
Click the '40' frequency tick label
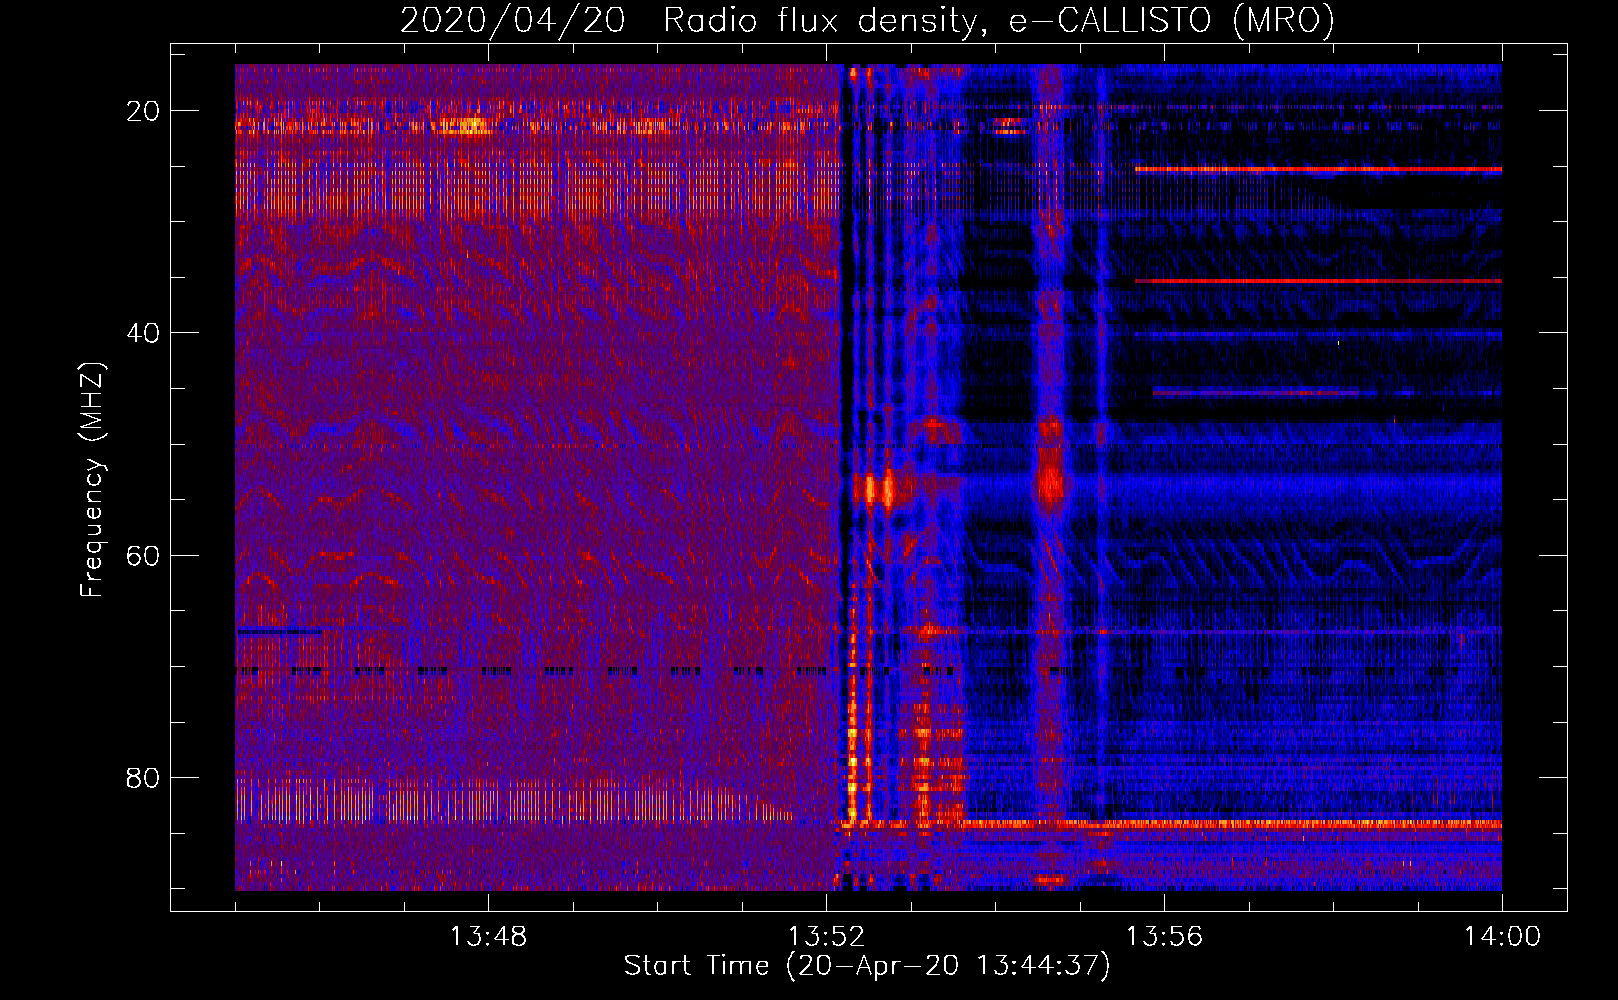(143, 333)
